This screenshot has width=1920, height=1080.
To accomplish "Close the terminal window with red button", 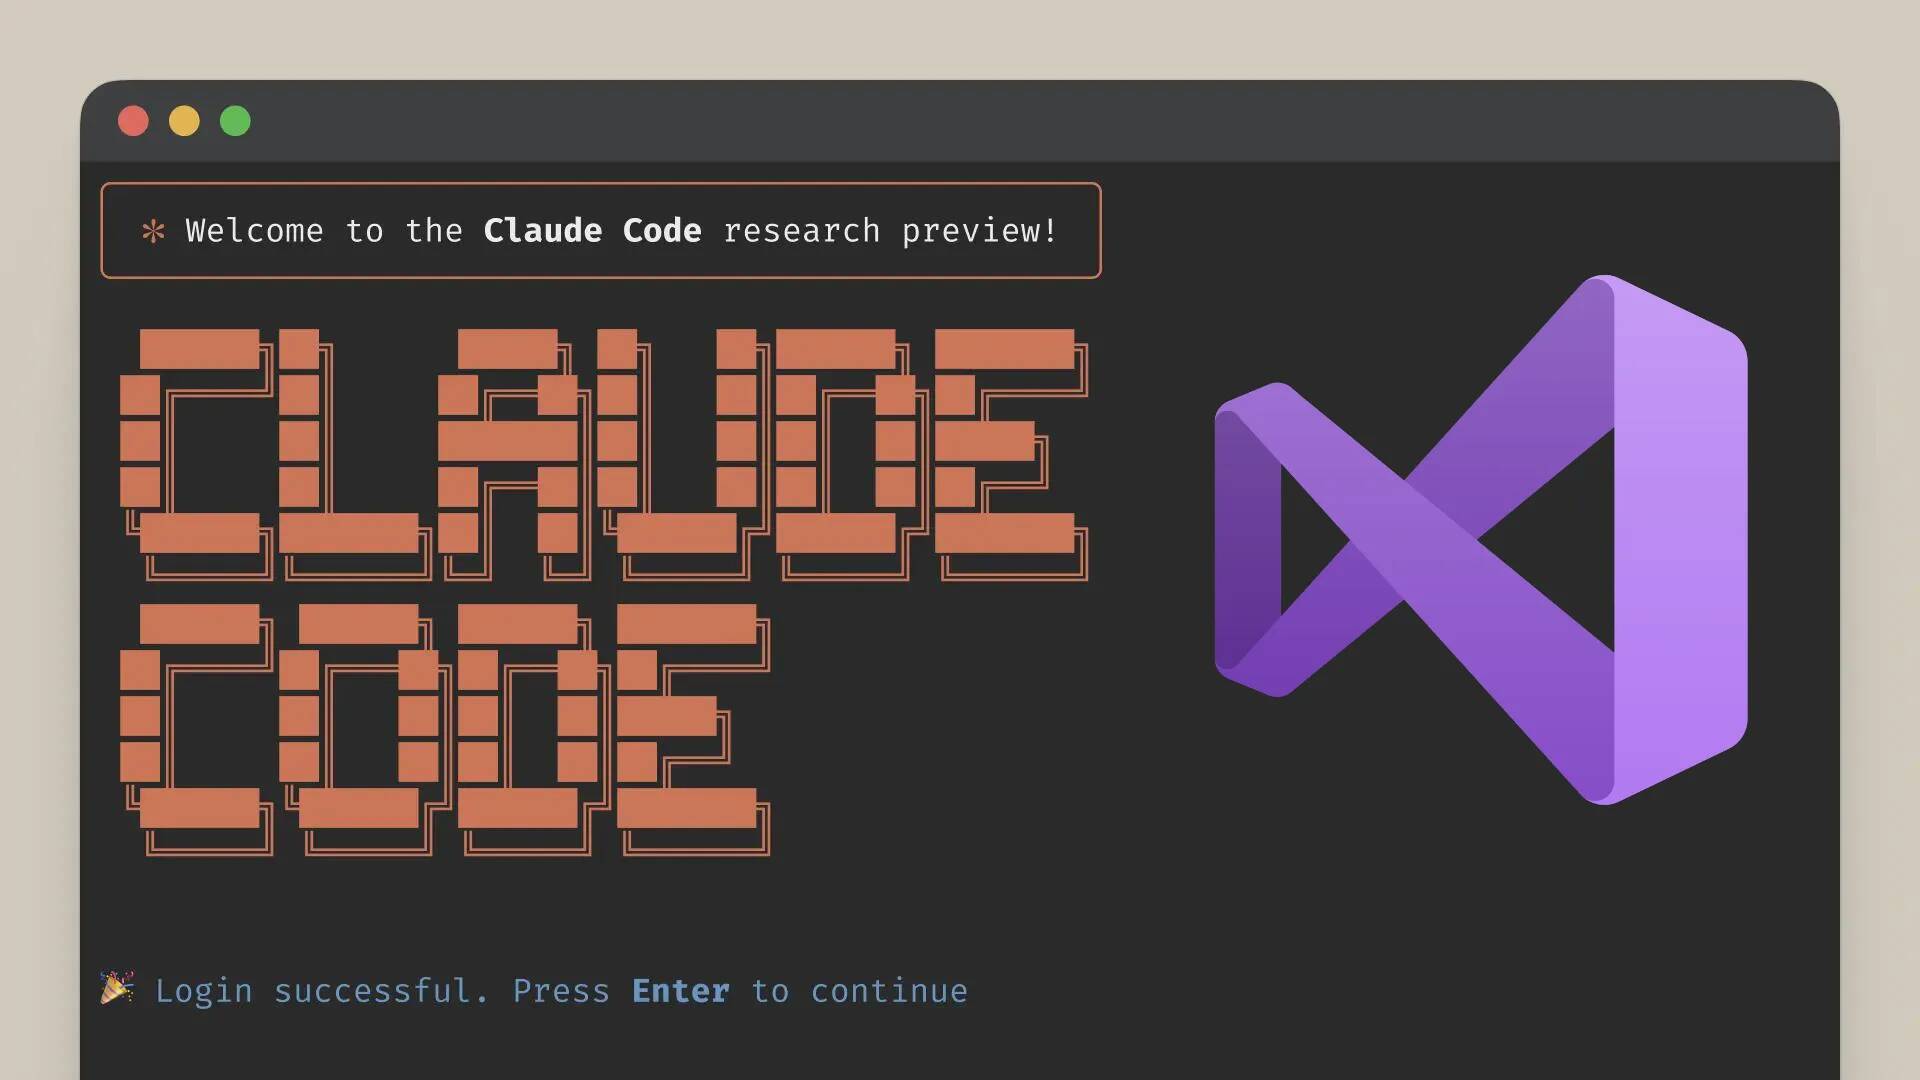I will pyautogui.click(x=133, y=121).
